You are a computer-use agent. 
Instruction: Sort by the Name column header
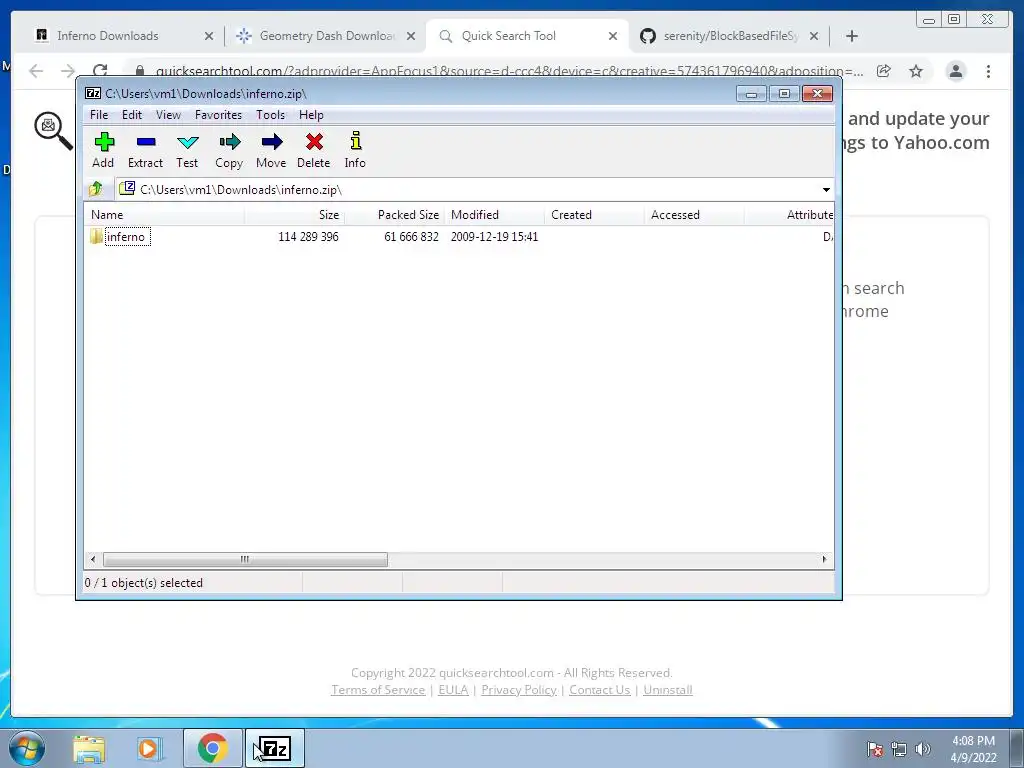click(165, 215)
